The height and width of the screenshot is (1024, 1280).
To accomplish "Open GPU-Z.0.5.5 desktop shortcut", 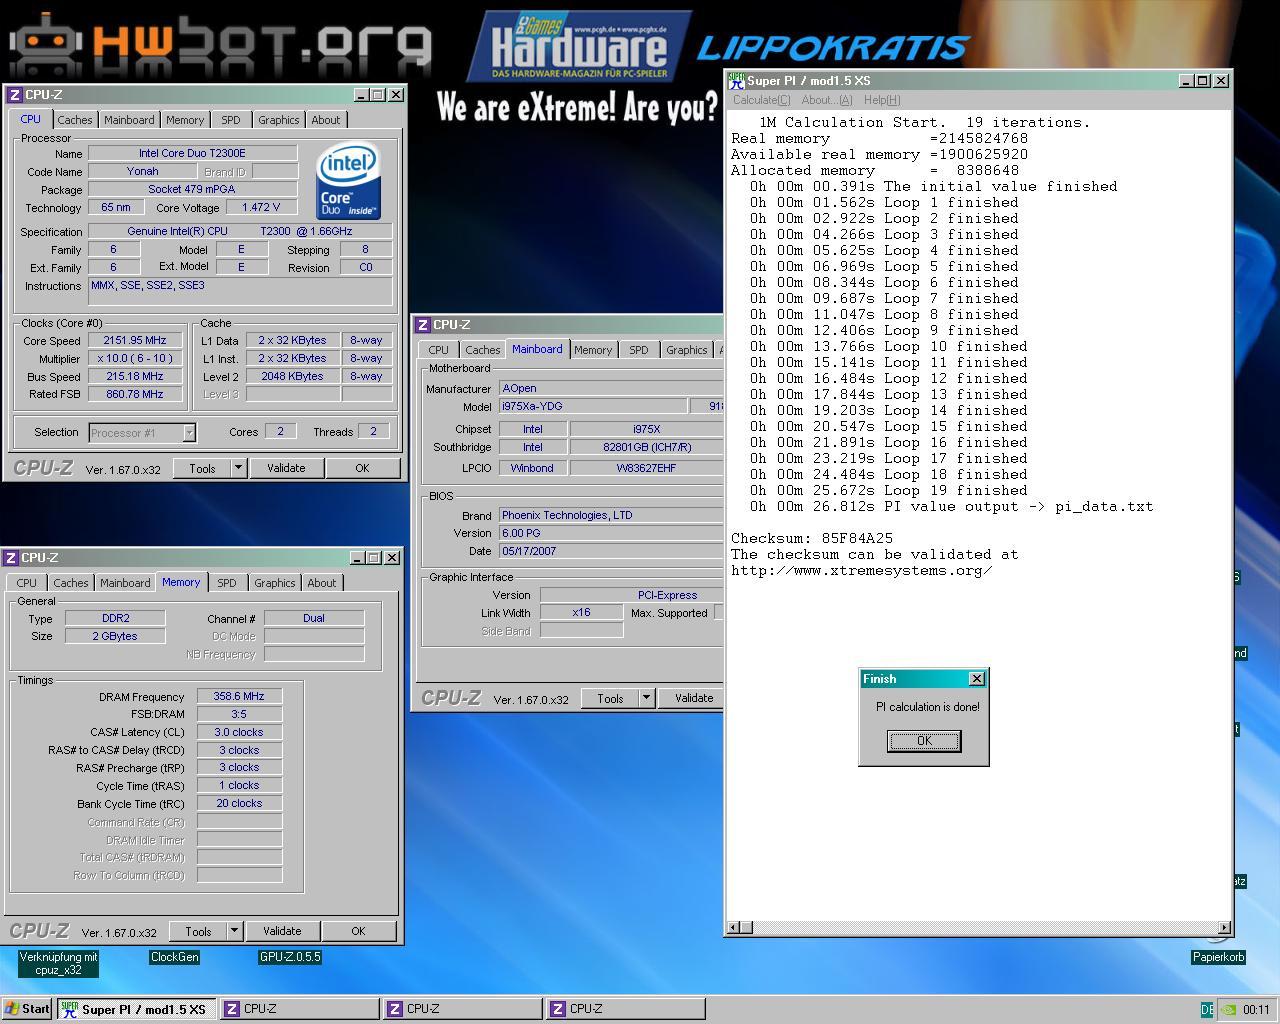I will click(290, 957).
